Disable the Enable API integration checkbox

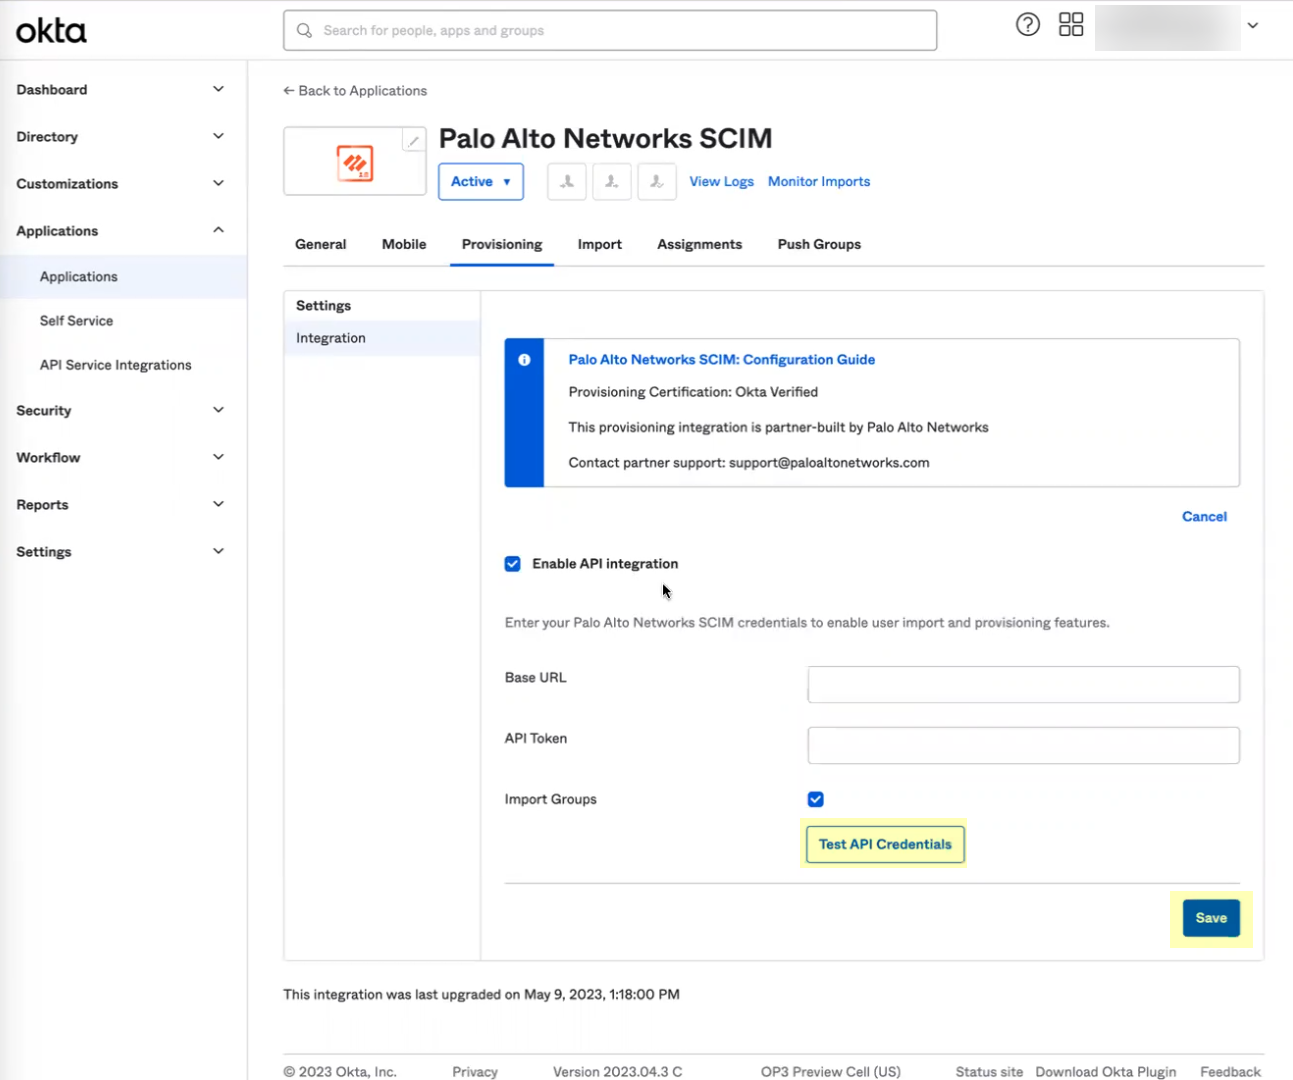(x=512, y=563)
